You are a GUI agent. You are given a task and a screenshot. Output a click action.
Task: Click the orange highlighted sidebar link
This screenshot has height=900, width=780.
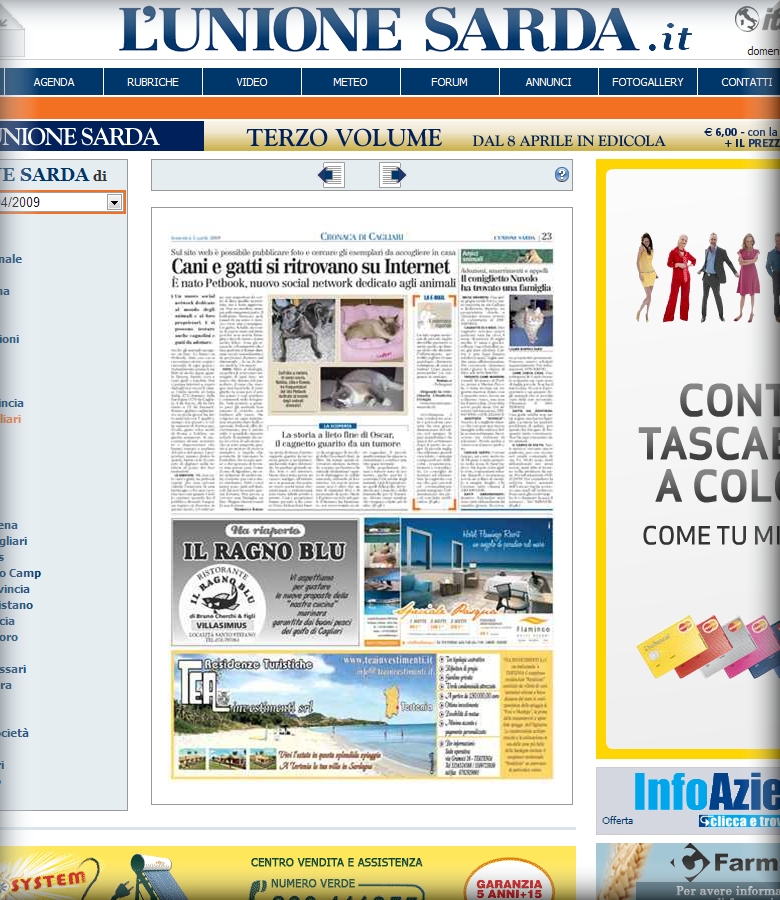point(10,419)
